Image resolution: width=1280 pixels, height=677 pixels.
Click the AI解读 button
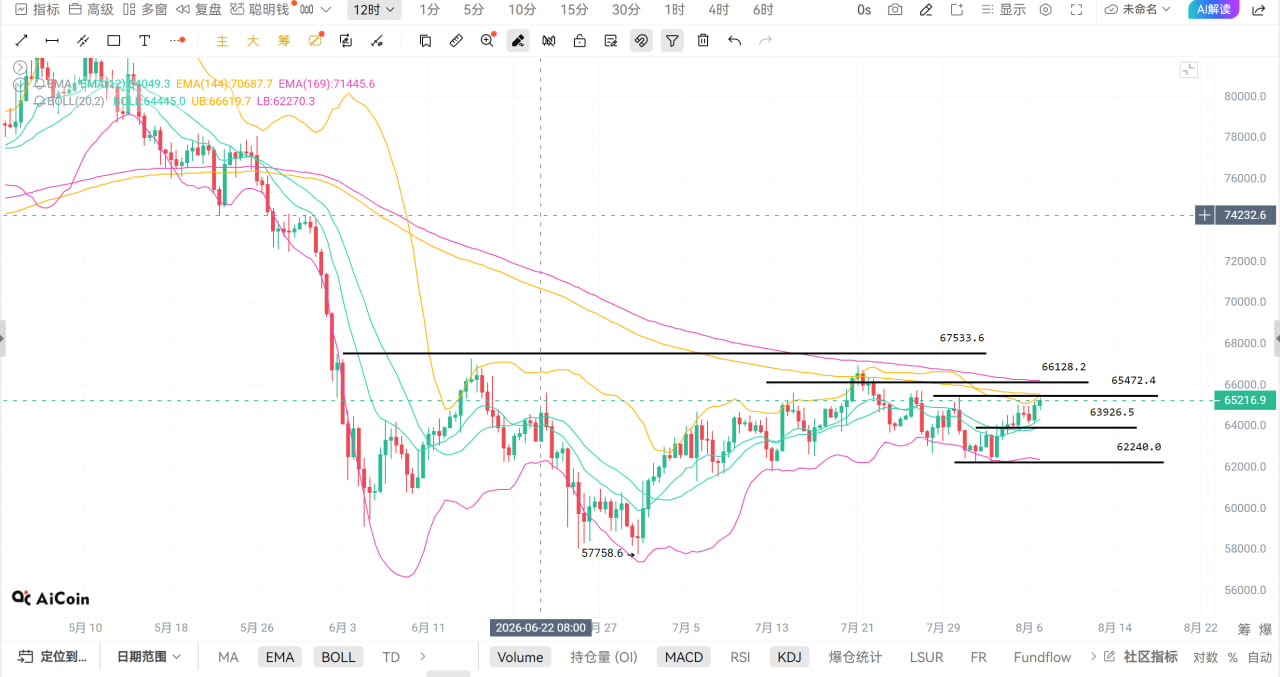coord(1215,10)
